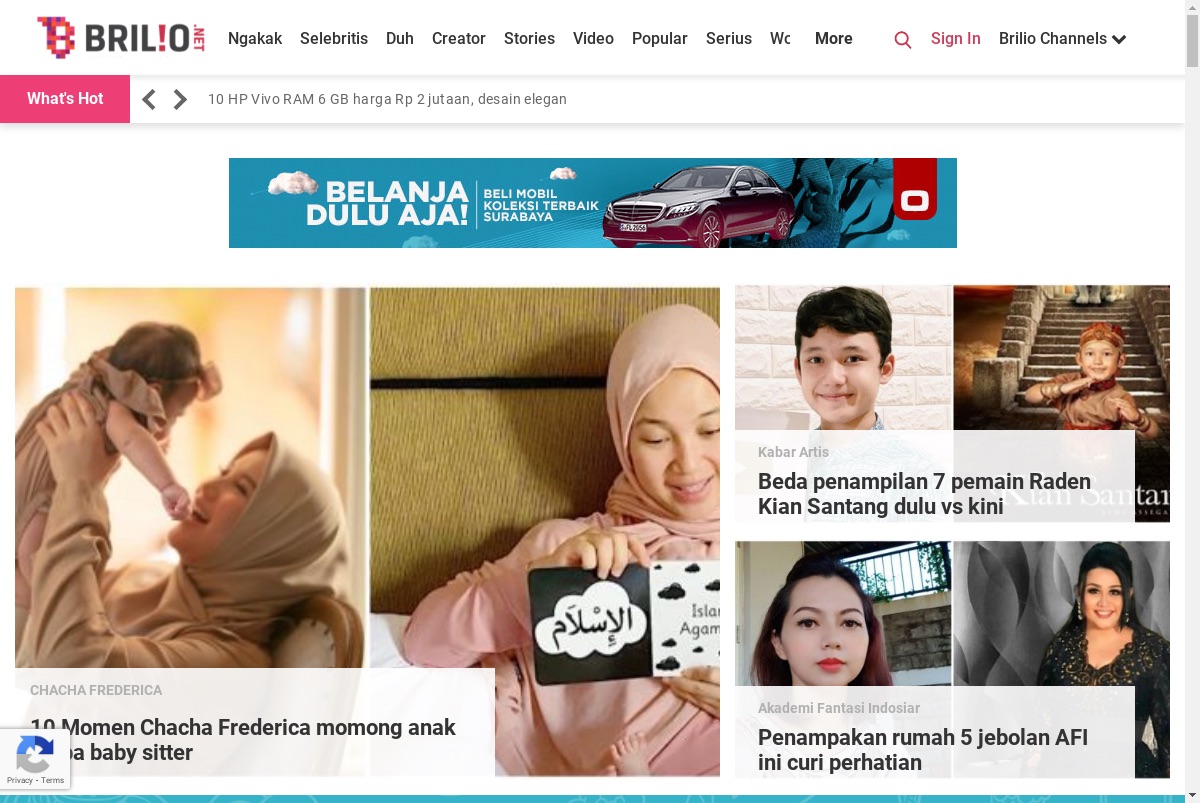Open the Creator section
Viewport: 1200px width, 803px height.
click(459, 39)
